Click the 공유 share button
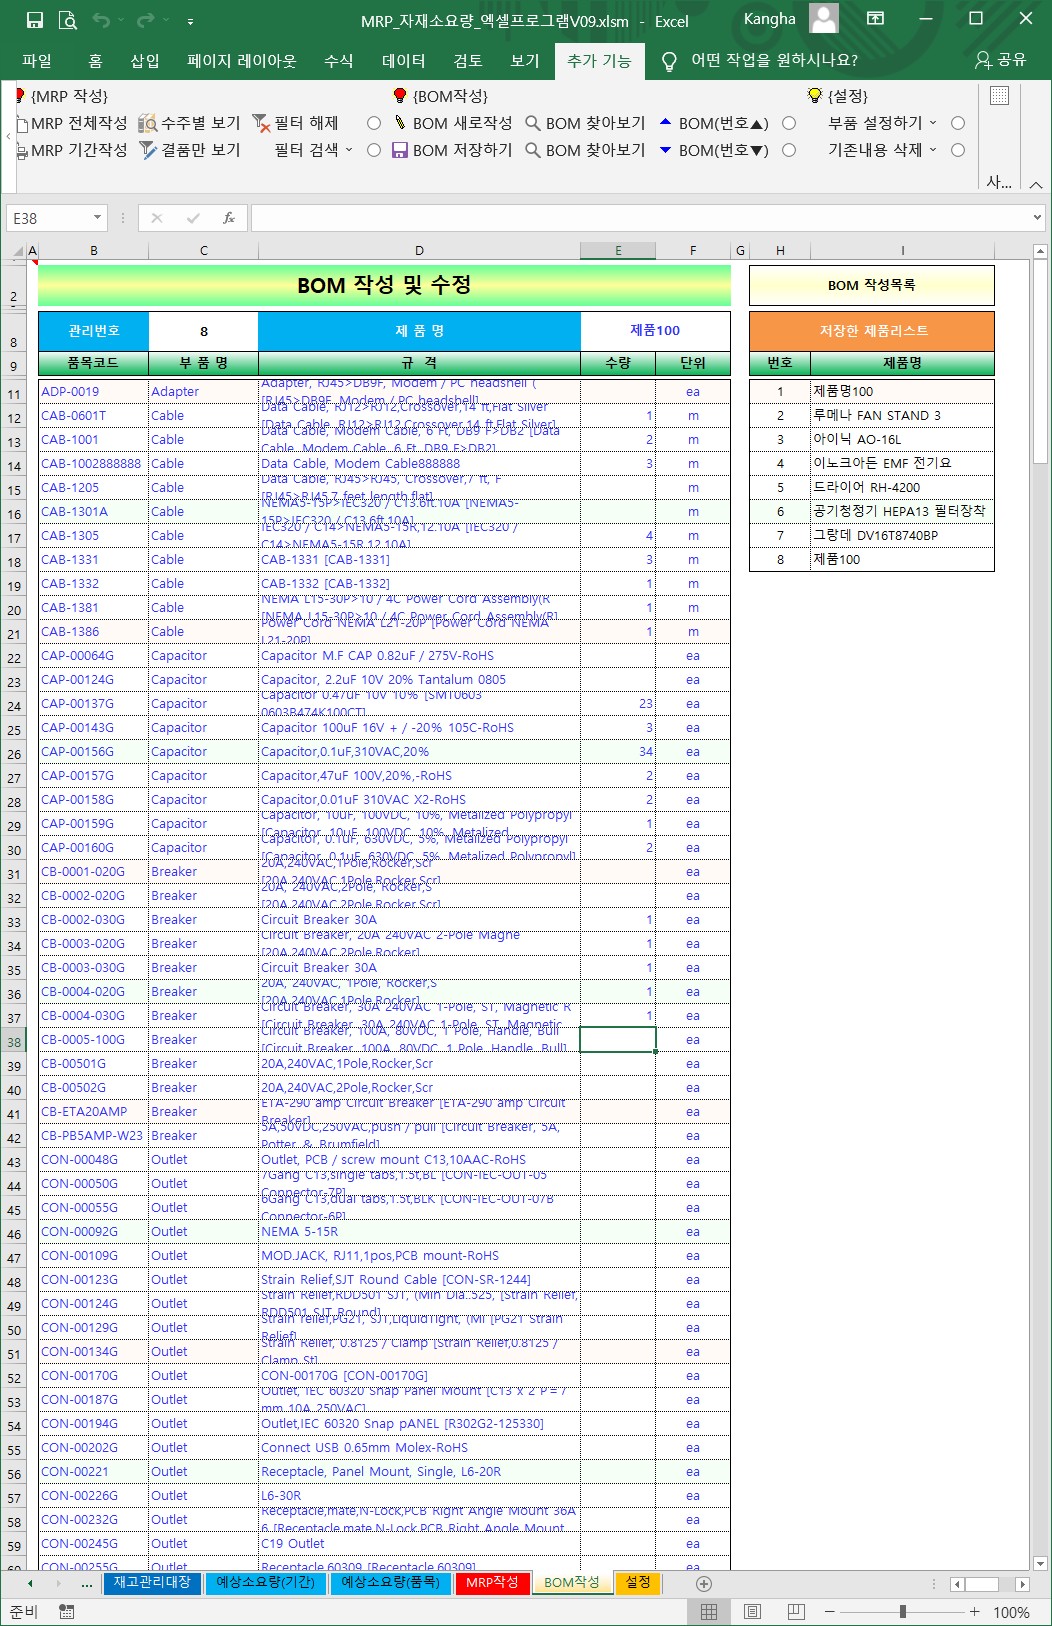 (1001, 60)
